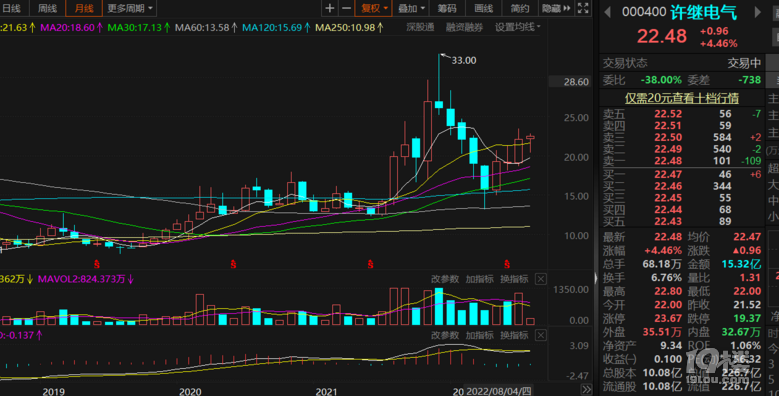Viewport: 779px width, 396px height.
Task: Open the 叠加 overlay dropdown
Action: [411, 8]
